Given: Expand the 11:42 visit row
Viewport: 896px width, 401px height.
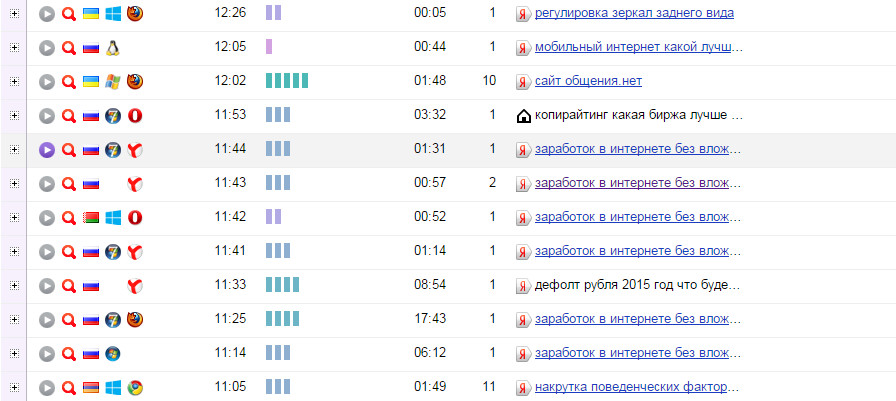Looking at the screenshot, I should click(14, 218).
